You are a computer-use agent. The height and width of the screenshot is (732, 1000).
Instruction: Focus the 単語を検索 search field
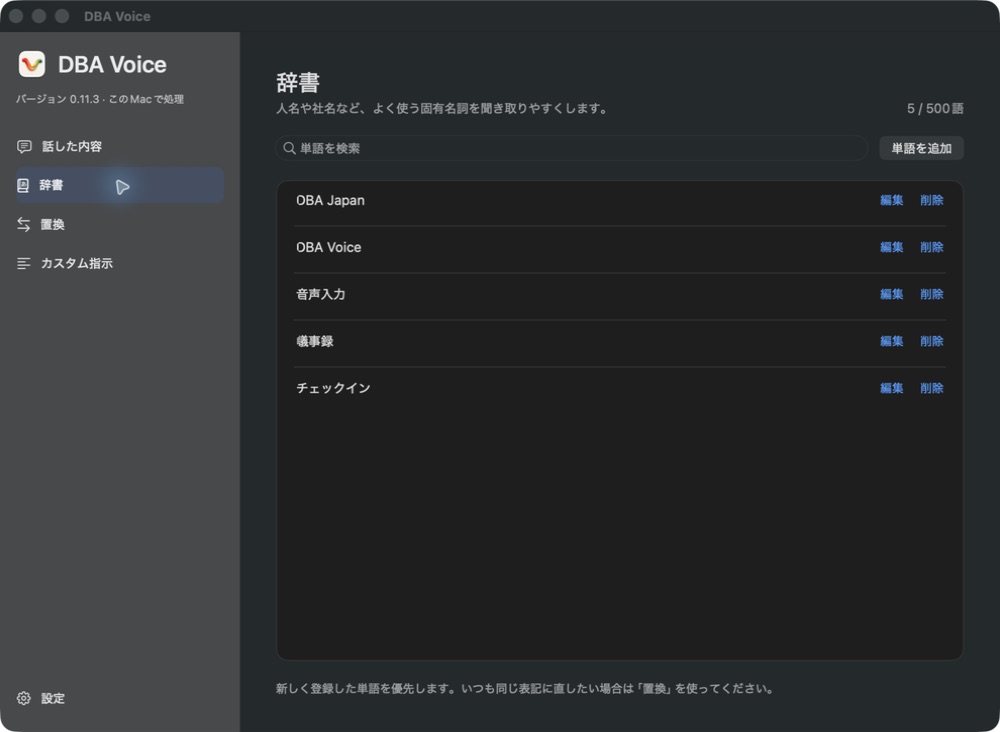pyautogui.click(x=571, y=149)
